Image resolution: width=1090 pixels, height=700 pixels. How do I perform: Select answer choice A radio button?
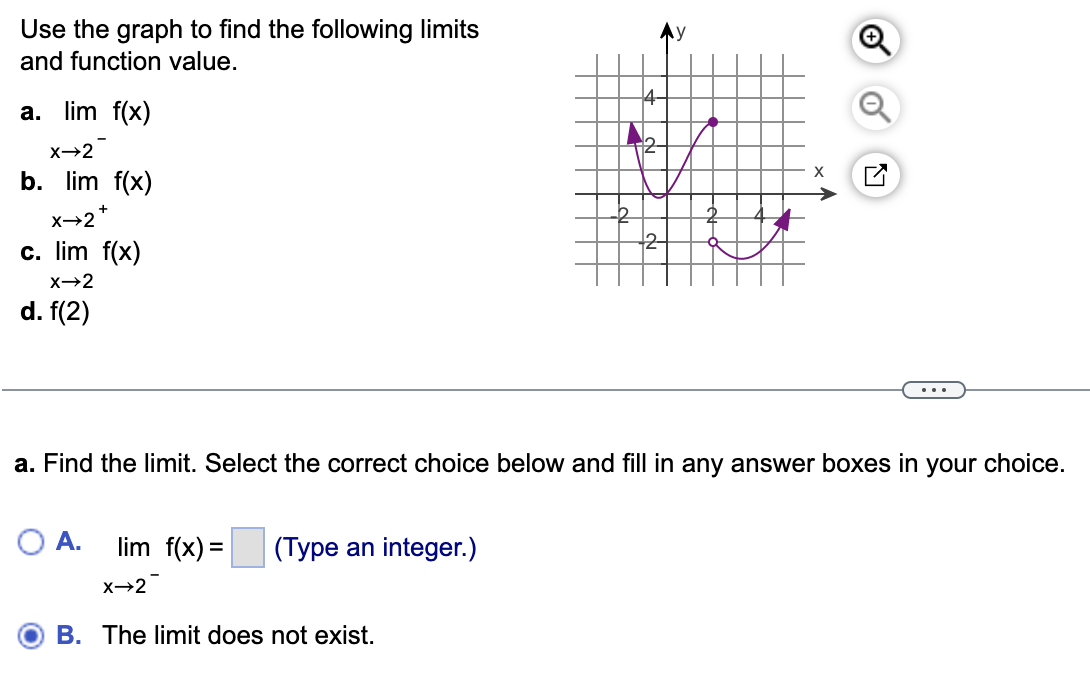click(x=31, y=540)
